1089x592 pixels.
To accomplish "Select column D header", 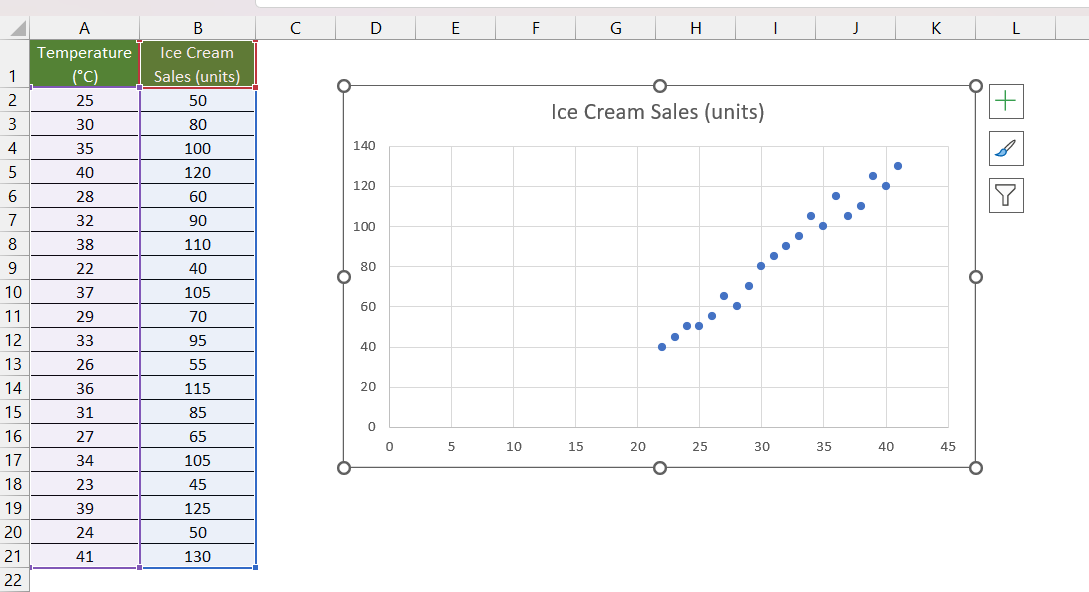I will point(376,28).
